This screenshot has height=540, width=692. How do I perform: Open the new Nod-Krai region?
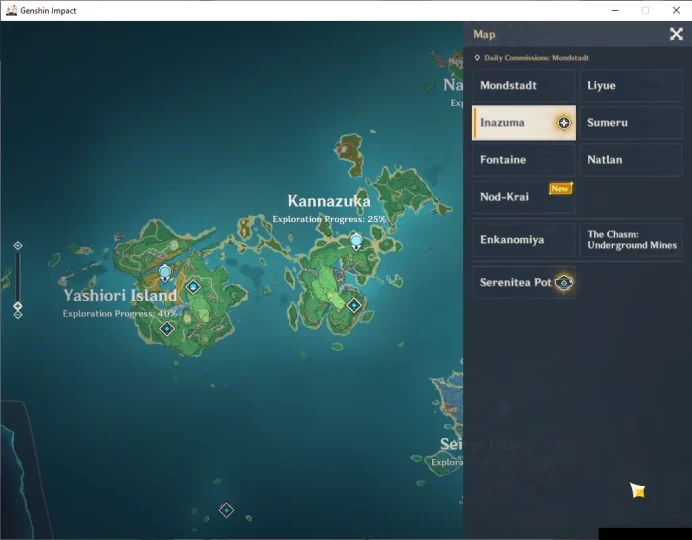click(524, 197)
